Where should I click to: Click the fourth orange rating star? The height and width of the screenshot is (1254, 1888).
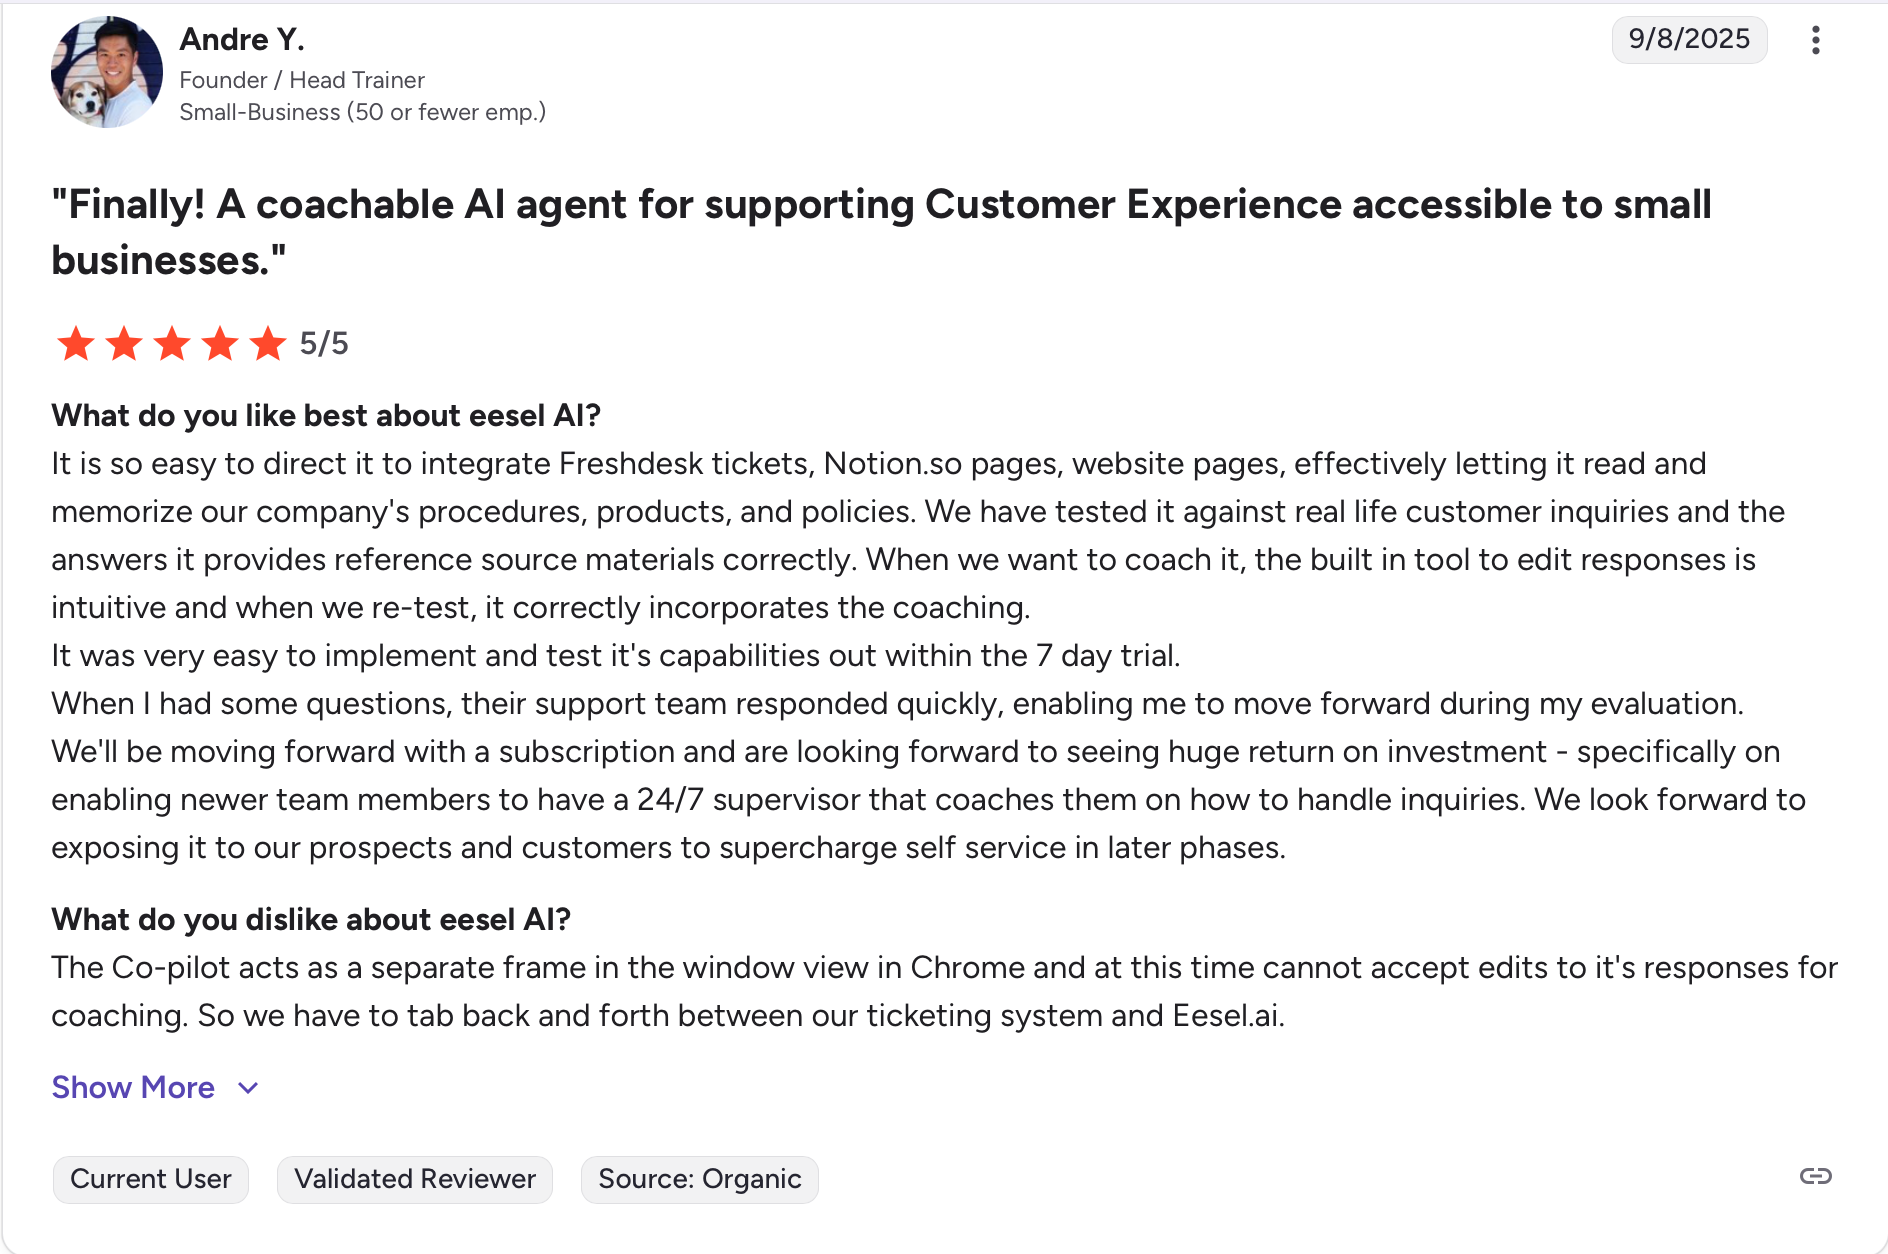pyautogui.click(x=220, y=343)
